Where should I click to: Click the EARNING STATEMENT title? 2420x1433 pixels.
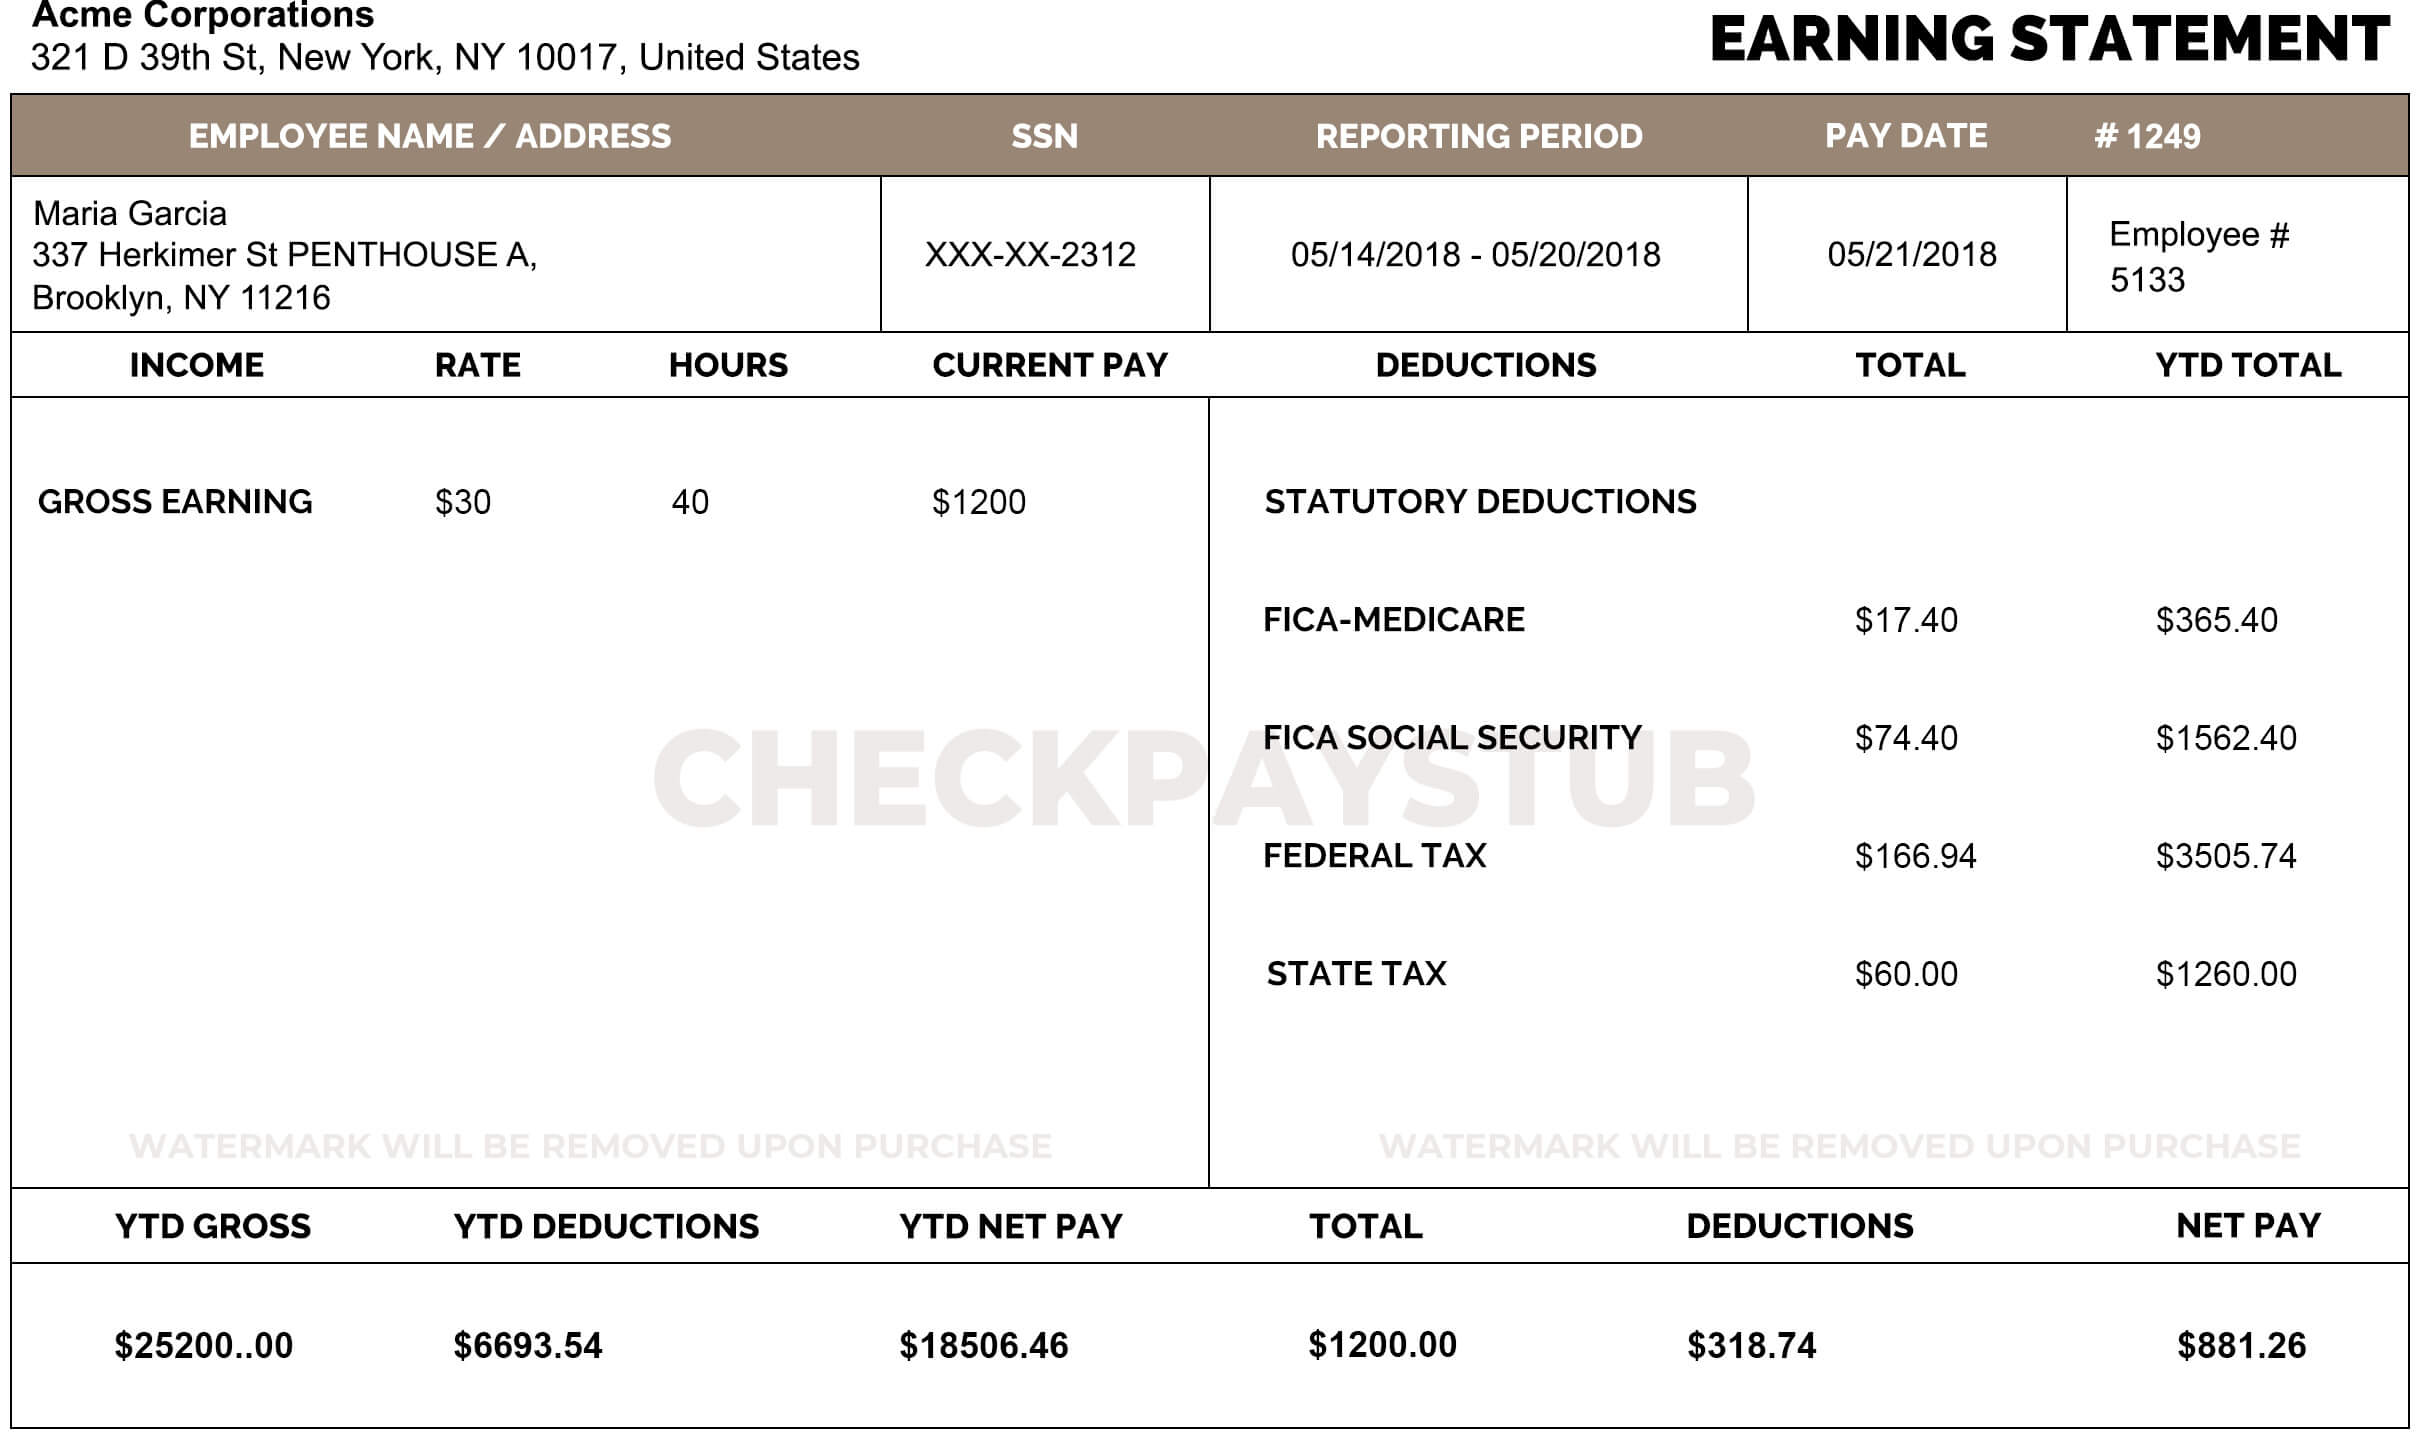2049,40
